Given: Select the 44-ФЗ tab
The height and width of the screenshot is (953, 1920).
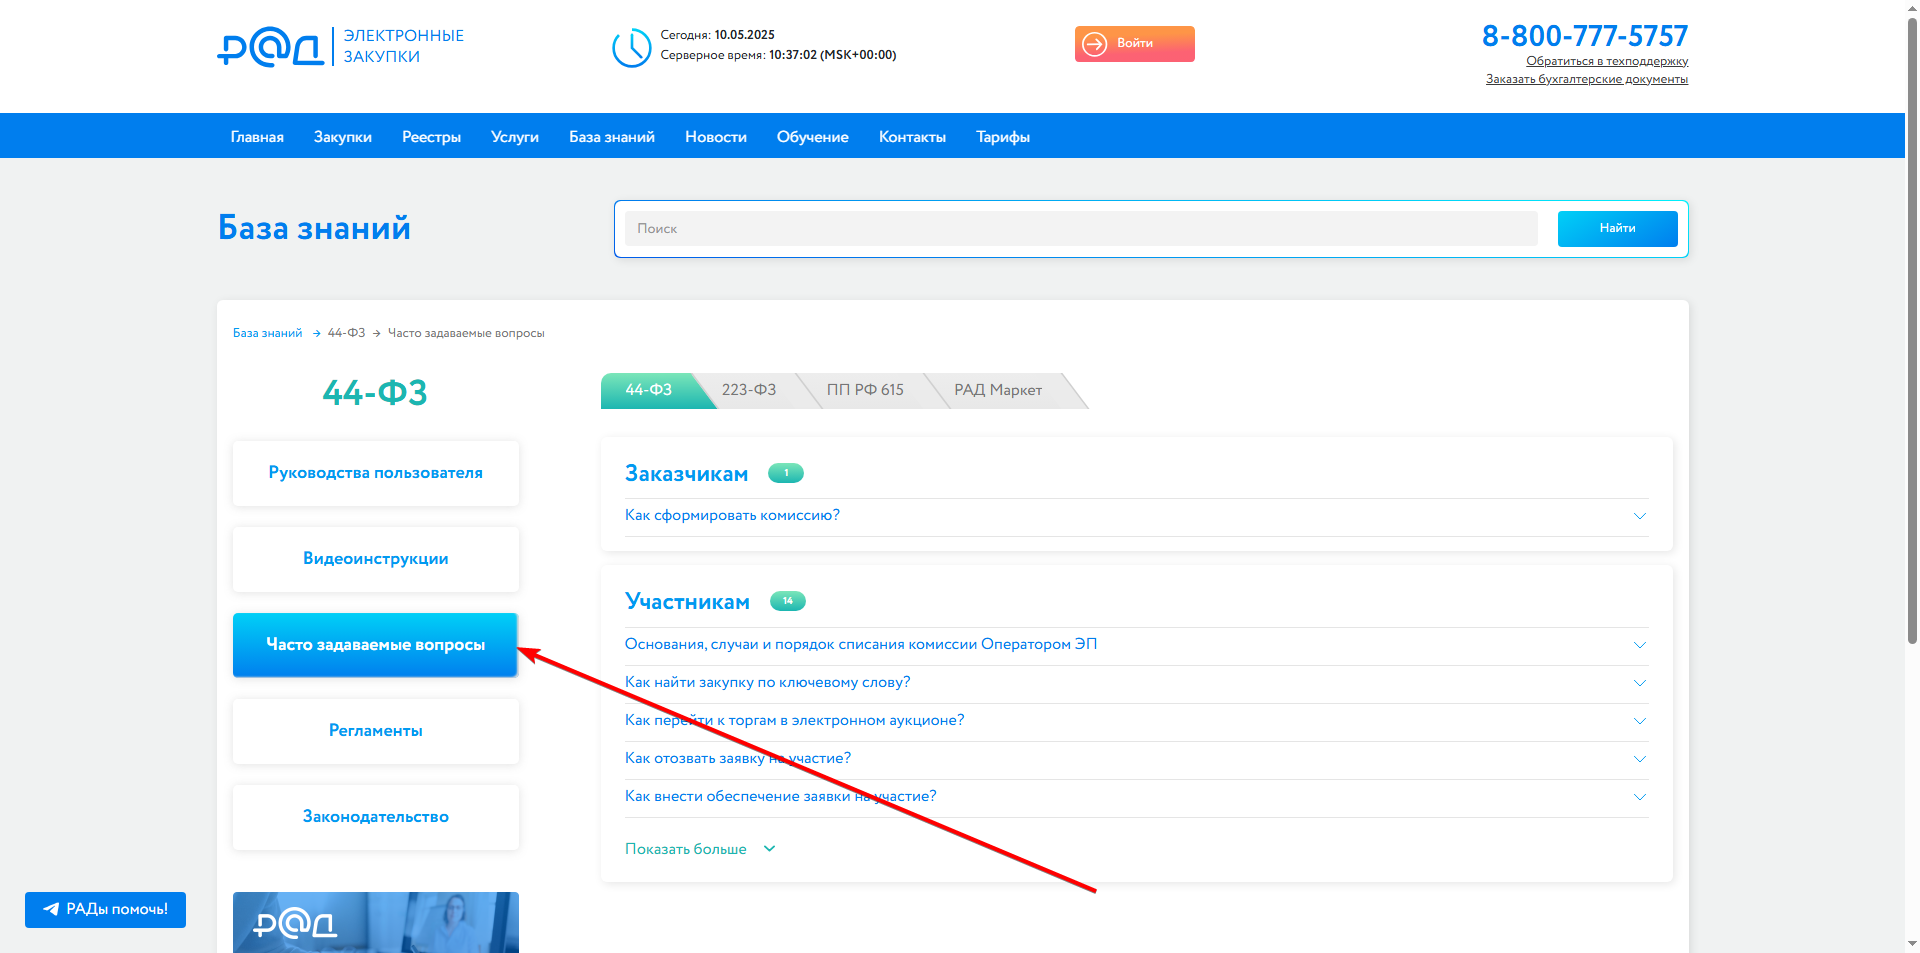Looking at the screenshot, I should point(649,390).
